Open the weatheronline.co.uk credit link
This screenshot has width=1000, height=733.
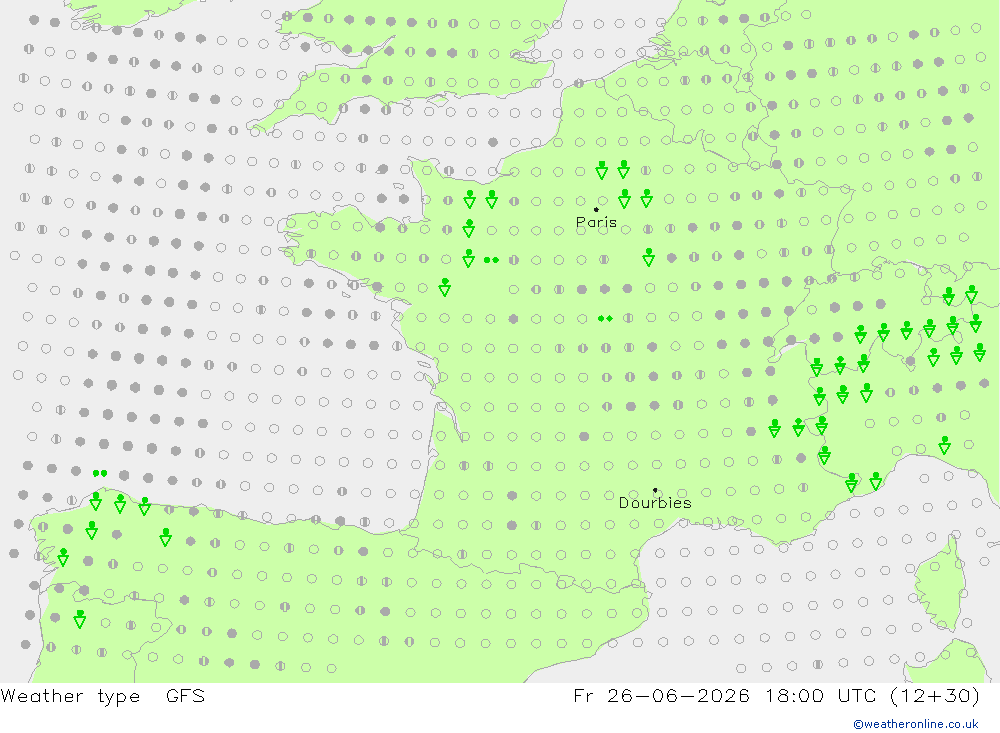[916, 724]
